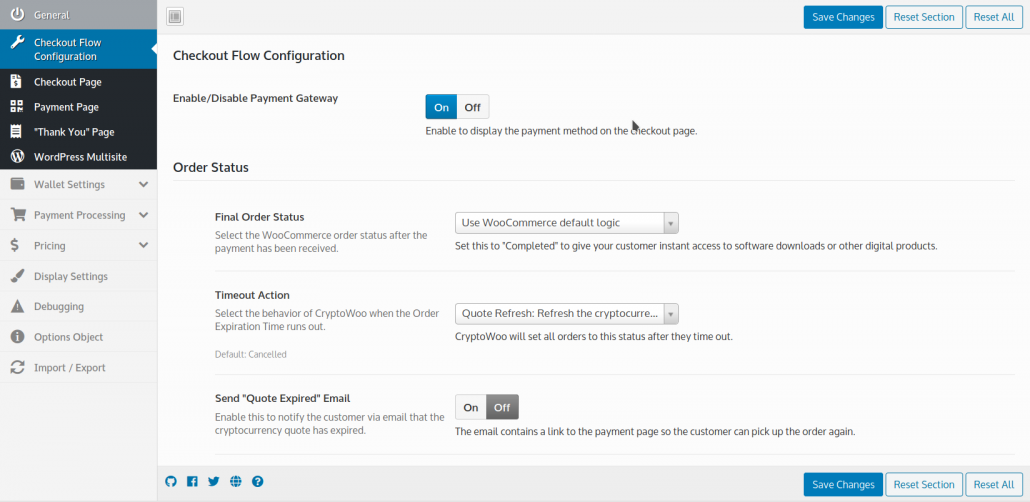Click the receipt icon for "Thank You" Page
The height and width of the screenshot is (502, 1030).
pos(17,132)
